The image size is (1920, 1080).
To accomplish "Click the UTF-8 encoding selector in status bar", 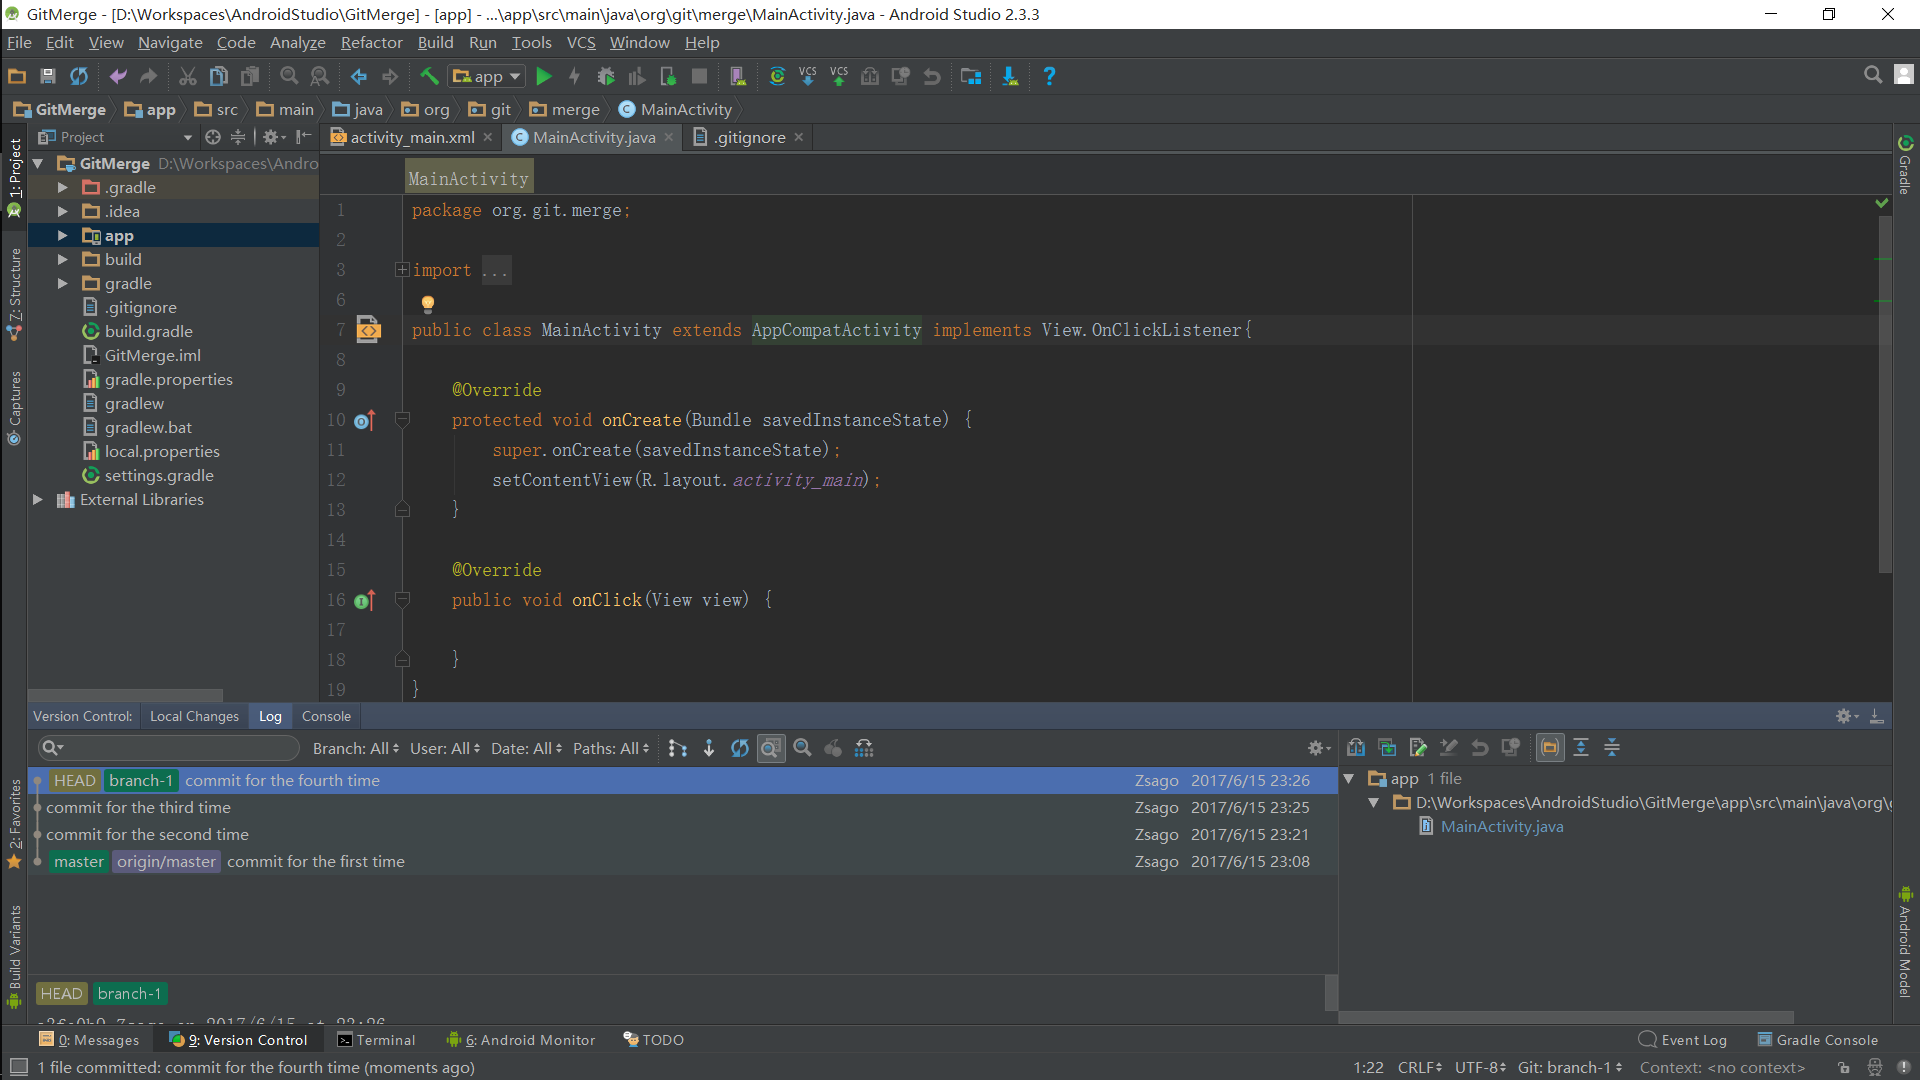I will coord(1481,1067).
